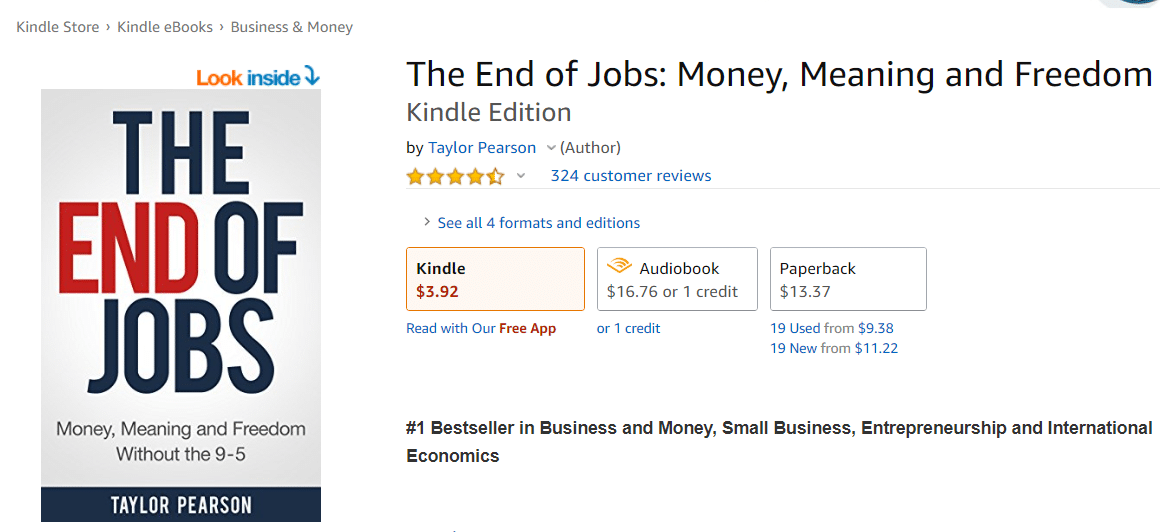1160x532 pixels.
Task: Open Kindle Store breadcrumb link
Action: (x=58, y=27)
